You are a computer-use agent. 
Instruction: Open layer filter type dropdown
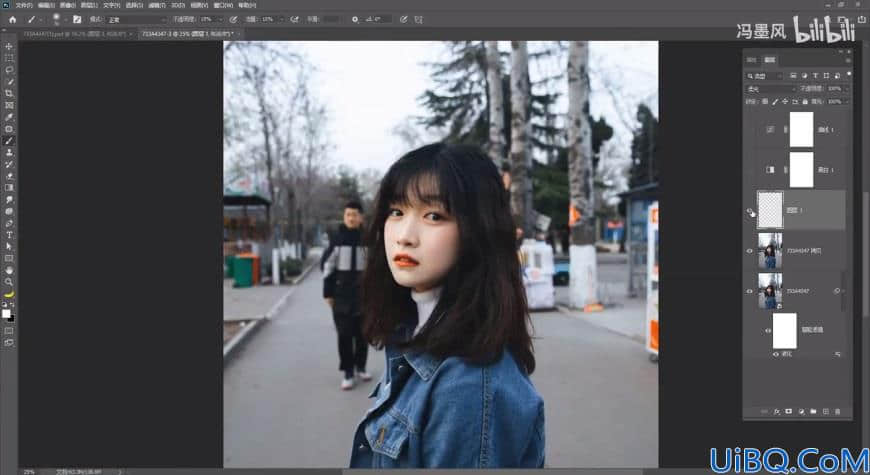click(764, 75)
